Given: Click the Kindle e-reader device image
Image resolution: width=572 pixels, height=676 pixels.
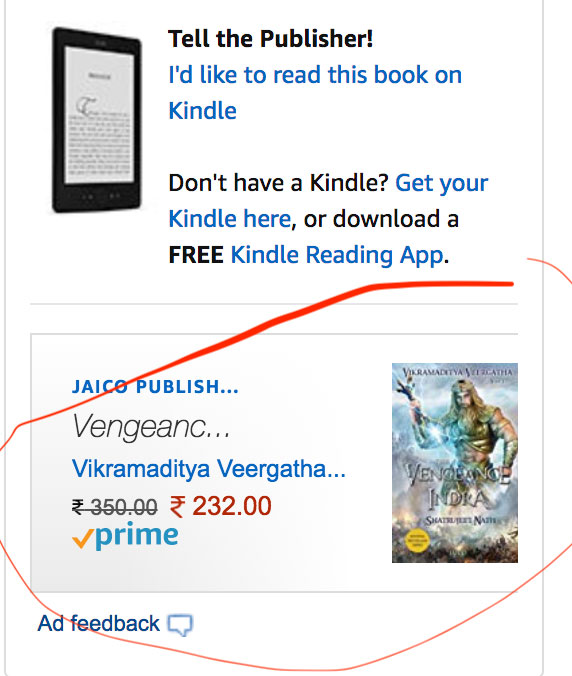Looking at the screenshot, I should pyautogui.click(x=97, y=120).
